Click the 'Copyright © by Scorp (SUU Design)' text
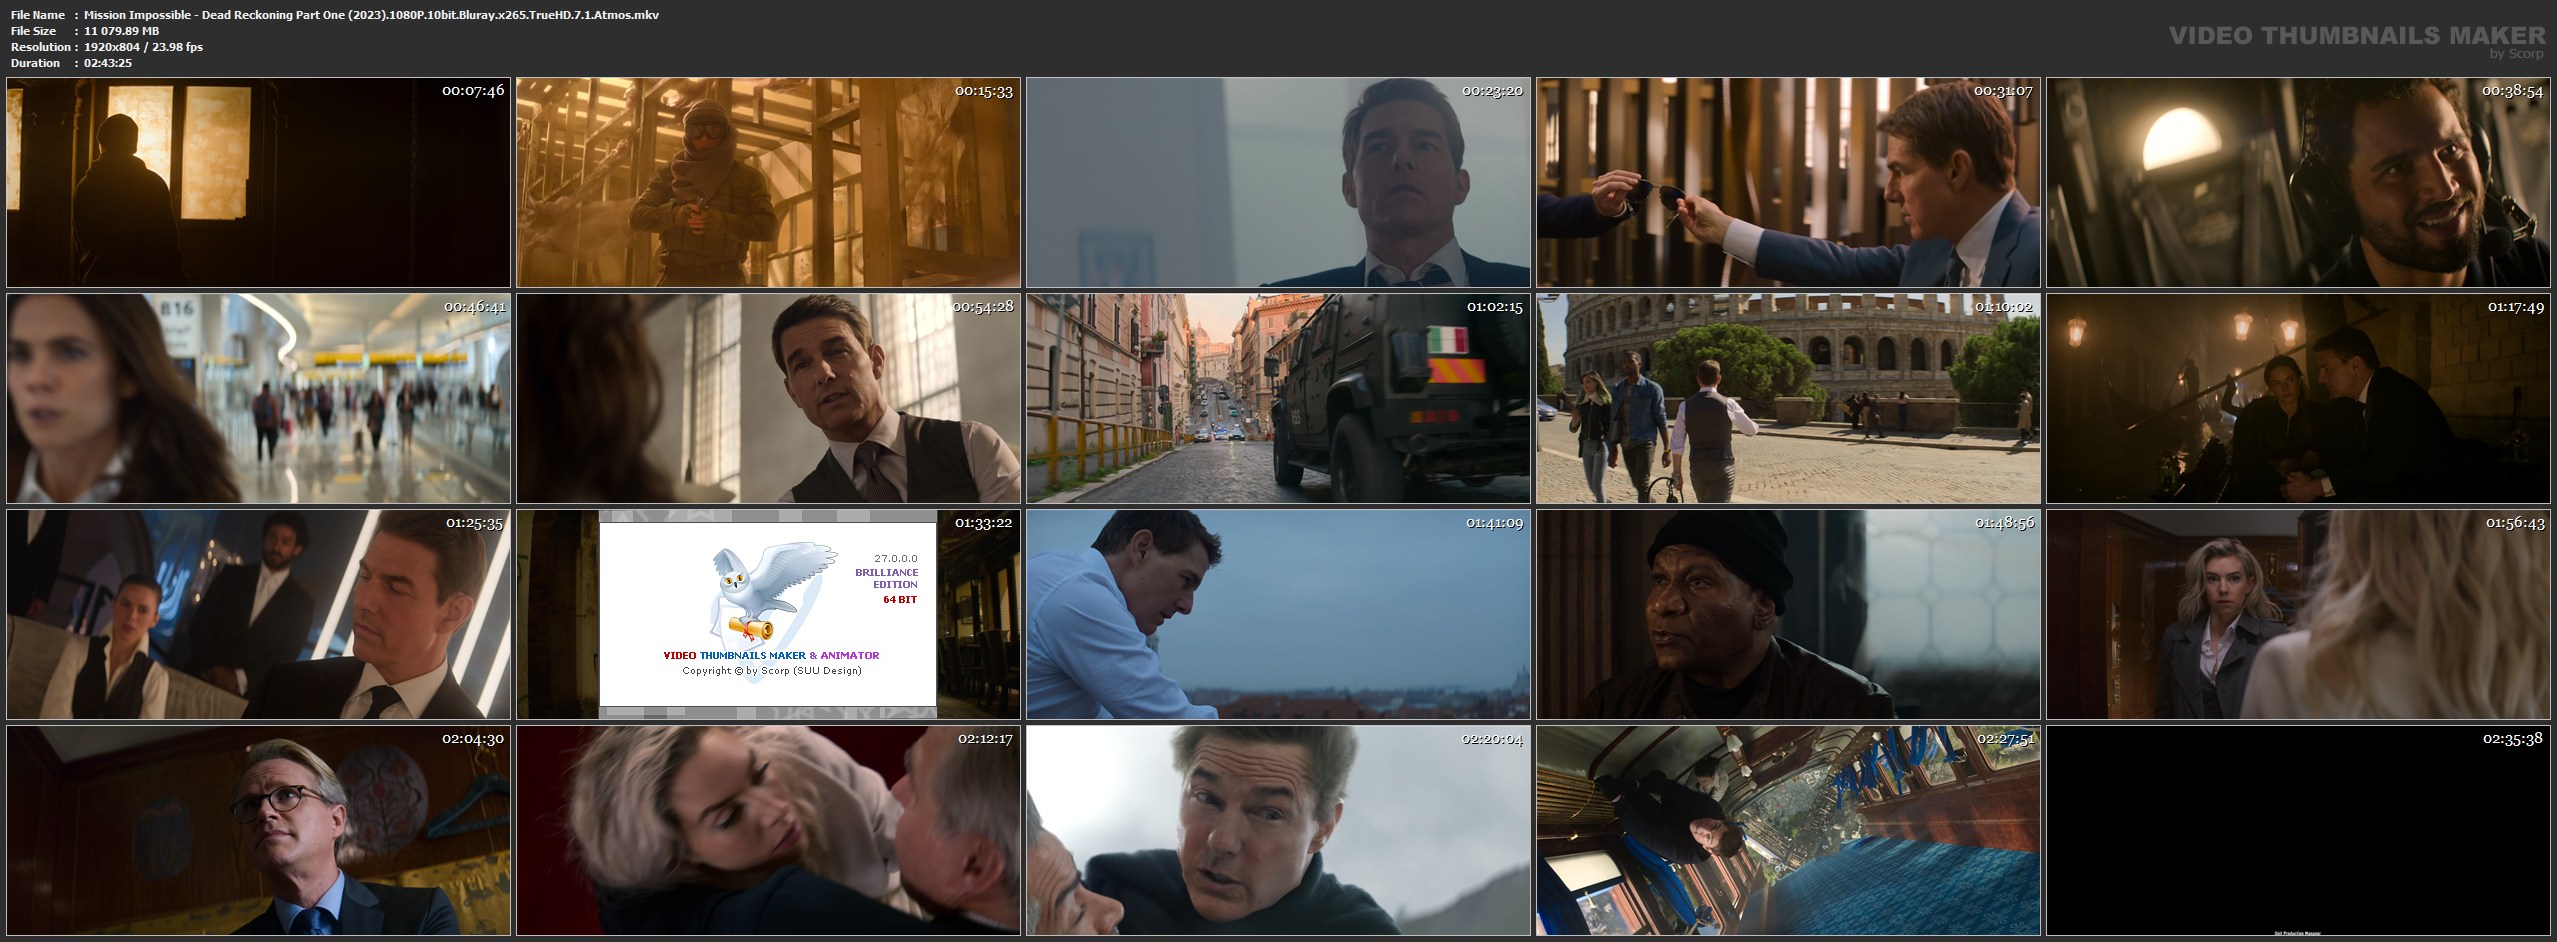2557x942 pixels. [x=771, y=670]
